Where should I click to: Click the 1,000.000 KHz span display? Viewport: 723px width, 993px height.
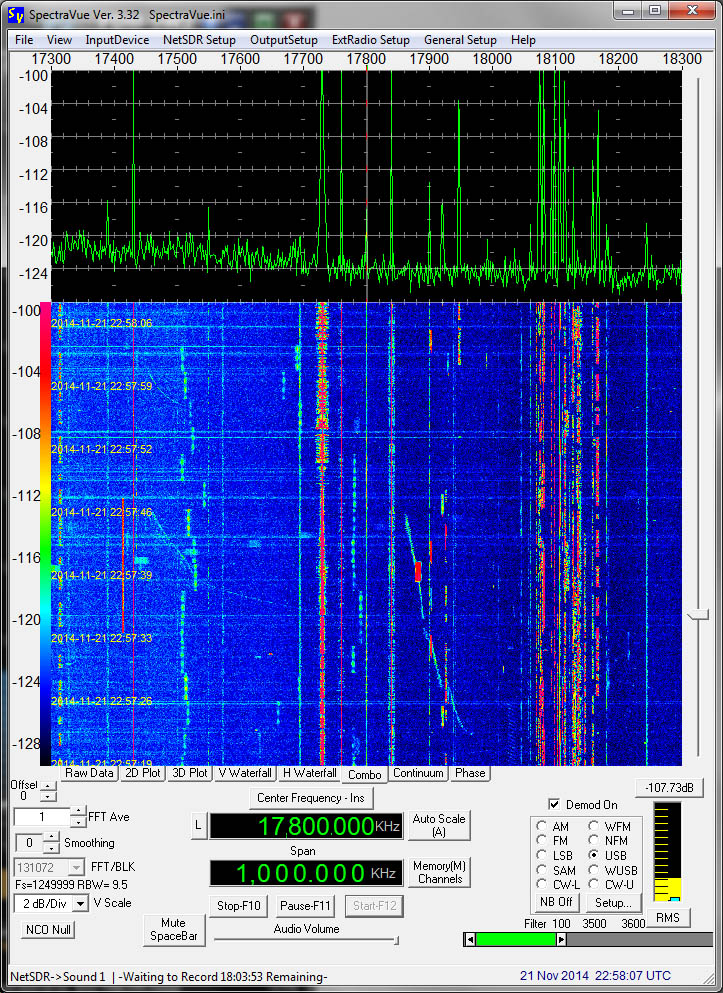pyautogui.click(x=306, y=873)
